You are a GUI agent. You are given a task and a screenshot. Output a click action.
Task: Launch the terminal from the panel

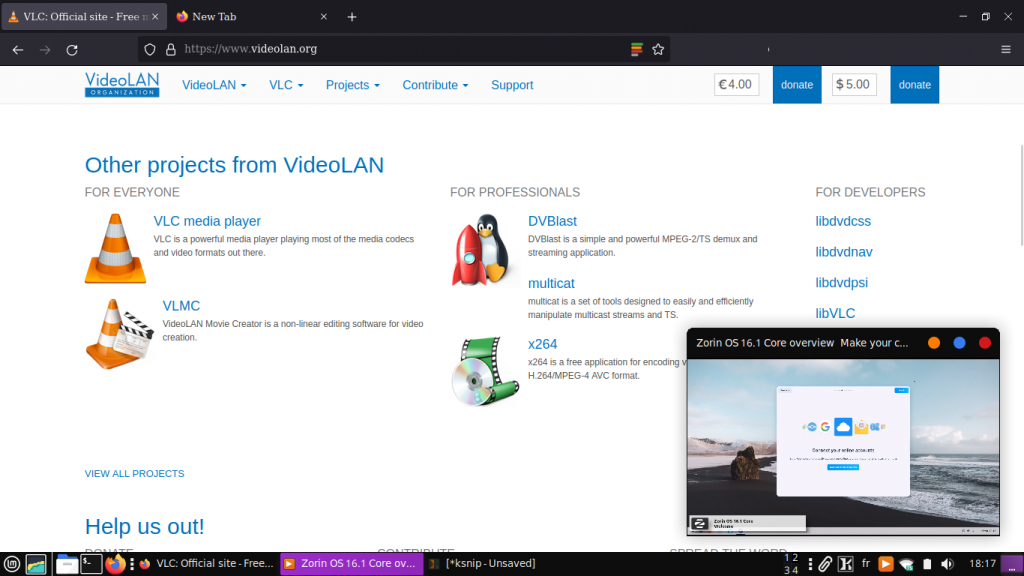pyautogui.click(x=91, y=564)
